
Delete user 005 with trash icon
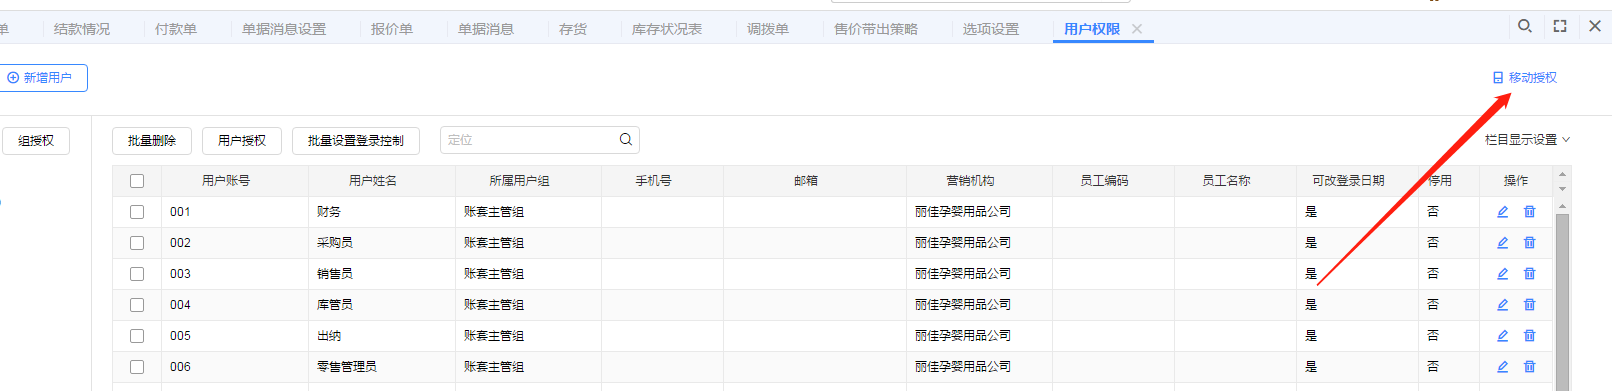point(1529,336)
